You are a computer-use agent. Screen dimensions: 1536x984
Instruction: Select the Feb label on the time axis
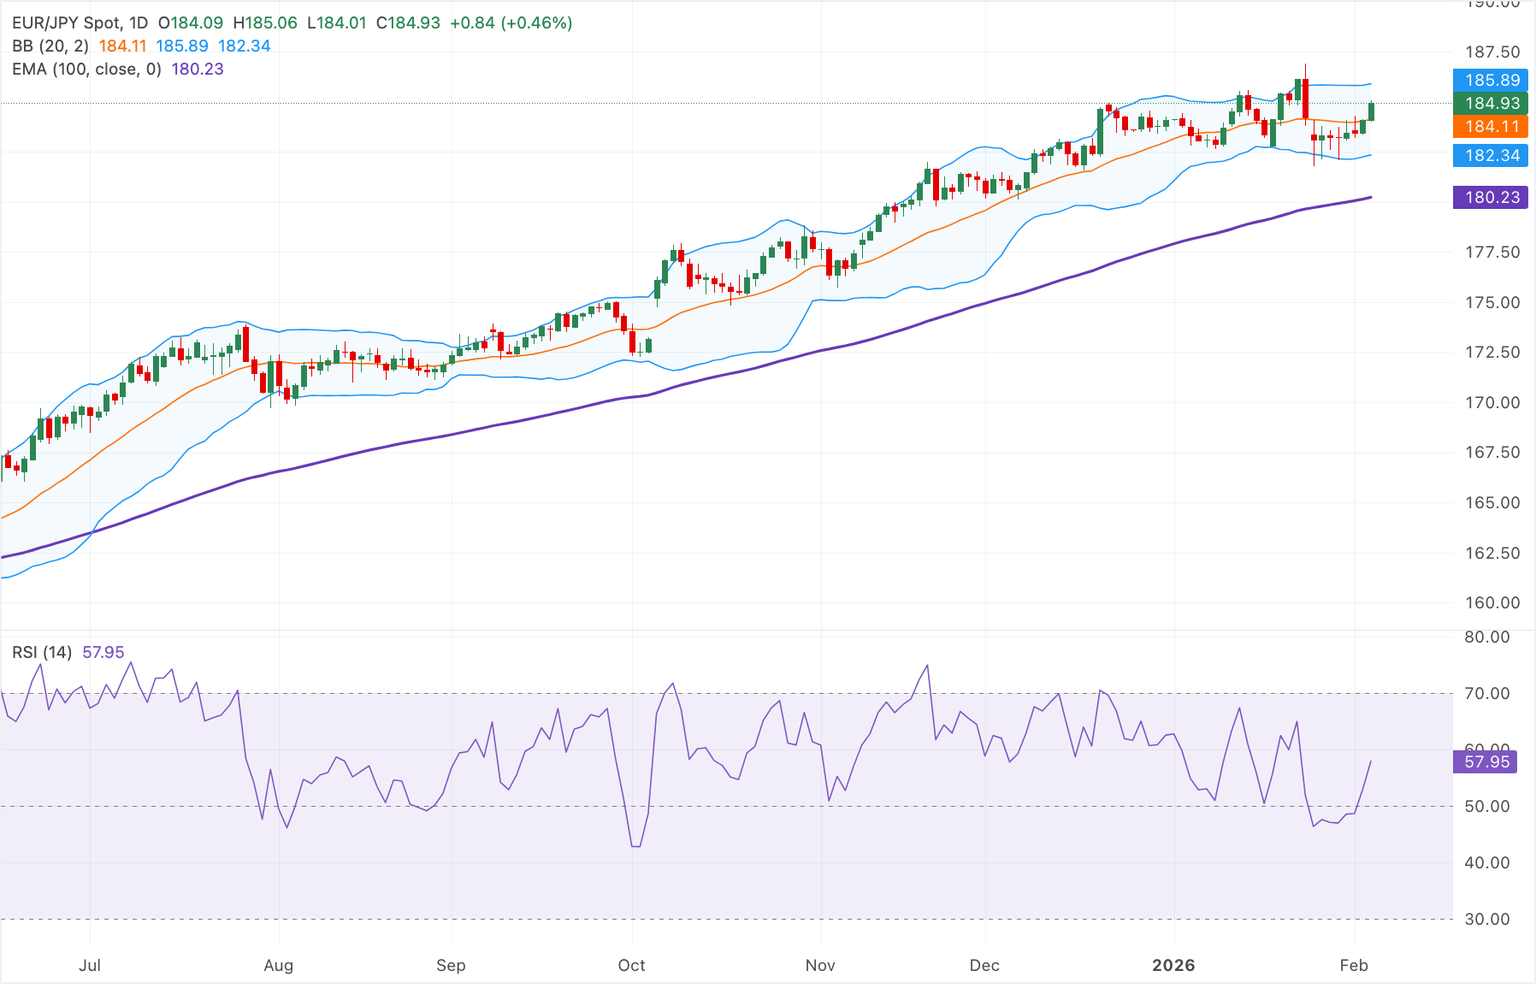[1355, 966]
